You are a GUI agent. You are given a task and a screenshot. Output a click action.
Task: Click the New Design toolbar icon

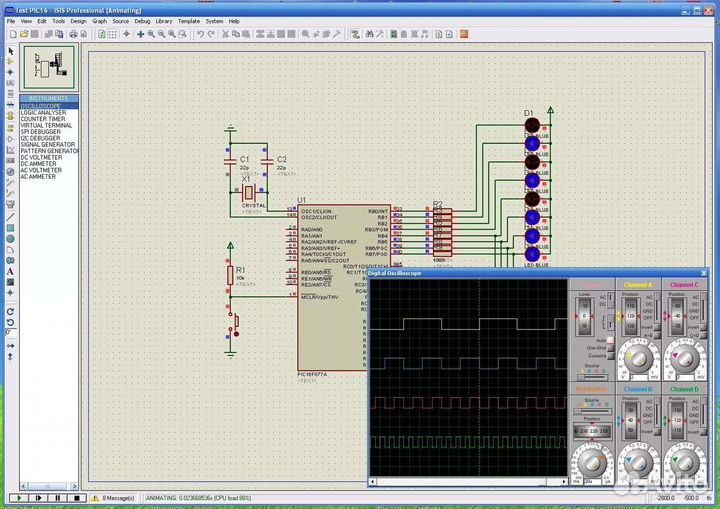(13, 34)
